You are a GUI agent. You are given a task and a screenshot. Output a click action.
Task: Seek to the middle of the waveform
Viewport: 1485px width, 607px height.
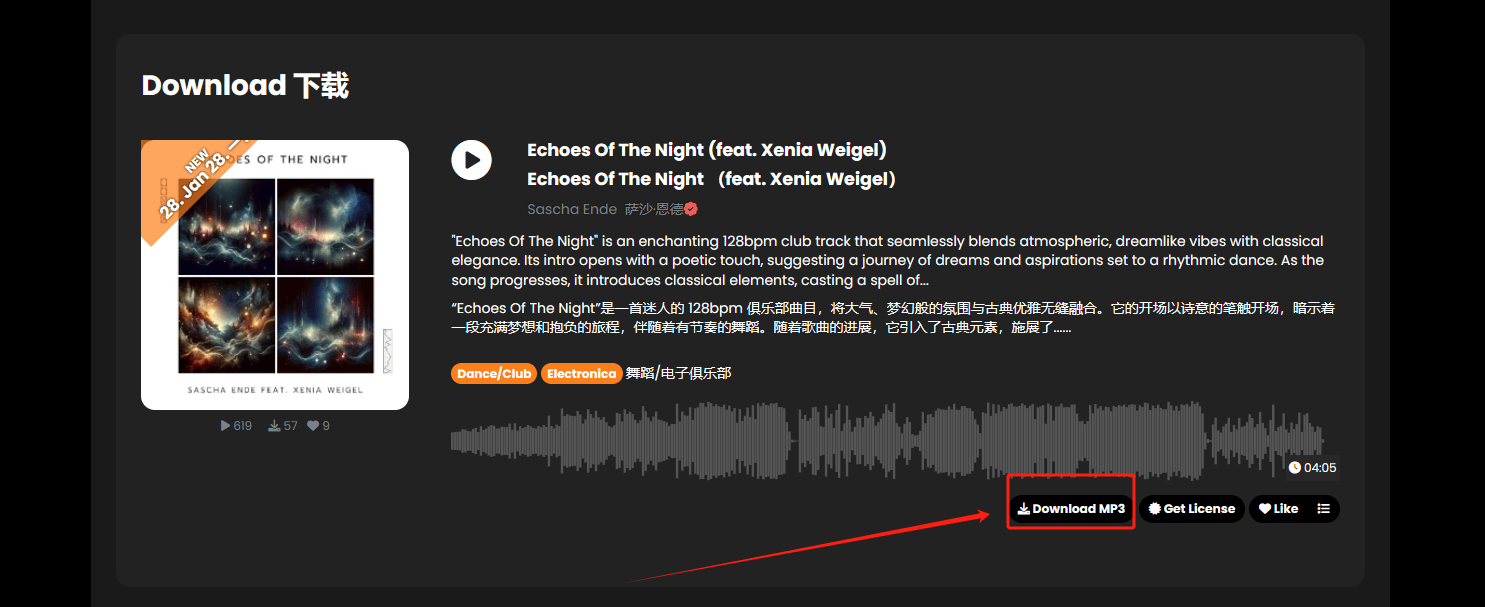[x=888, y=440]
